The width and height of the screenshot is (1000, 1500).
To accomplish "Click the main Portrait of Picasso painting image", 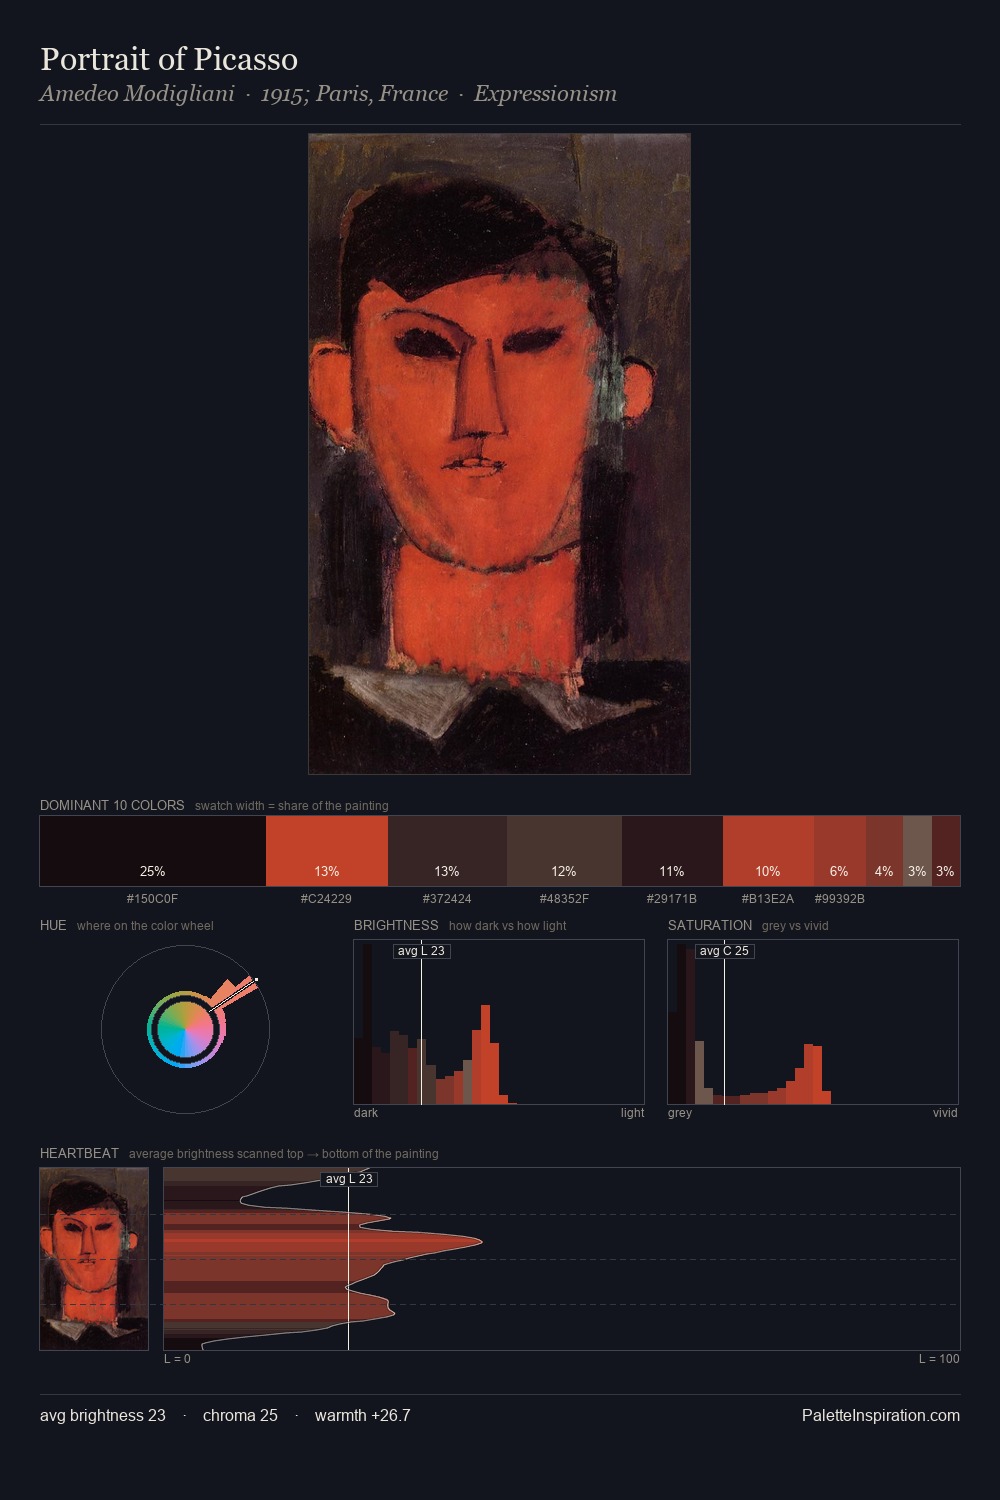I will pos(499,454).
